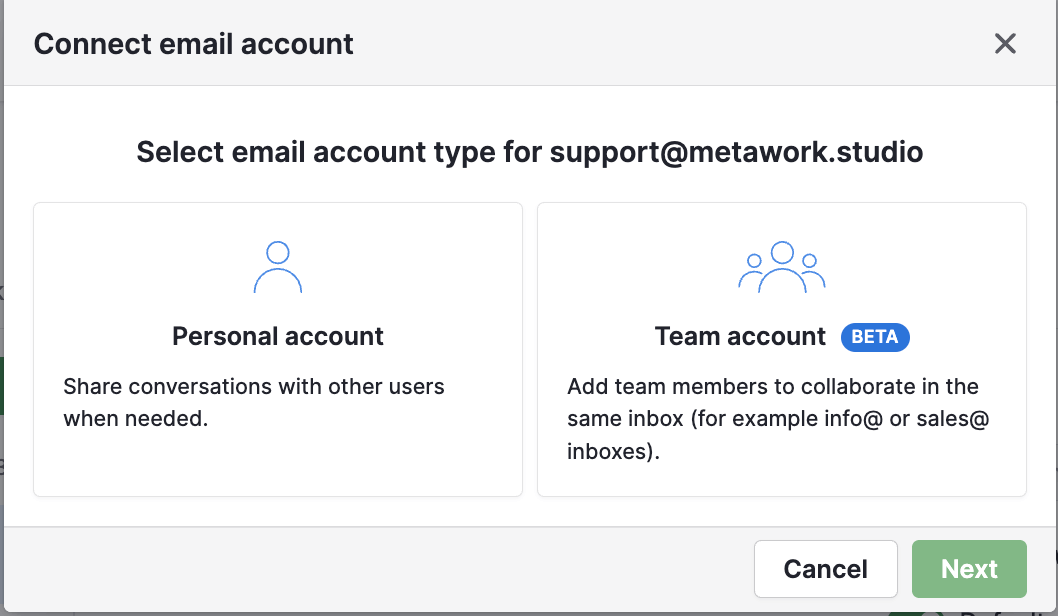
Task: Click 'Share conversations with other users' description
Action: pyautogui.click(x=254, y=386)
